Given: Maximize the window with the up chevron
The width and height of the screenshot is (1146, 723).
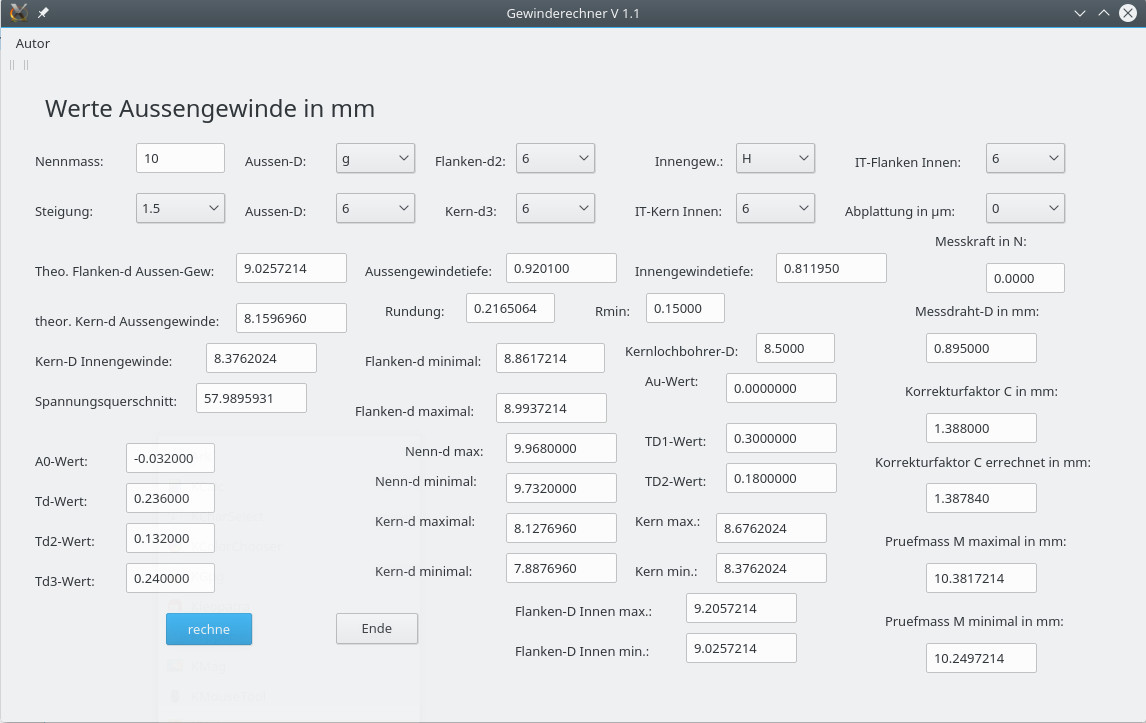Looking at the screenshot, I should pyautogui.click(x=1104, y=13).
